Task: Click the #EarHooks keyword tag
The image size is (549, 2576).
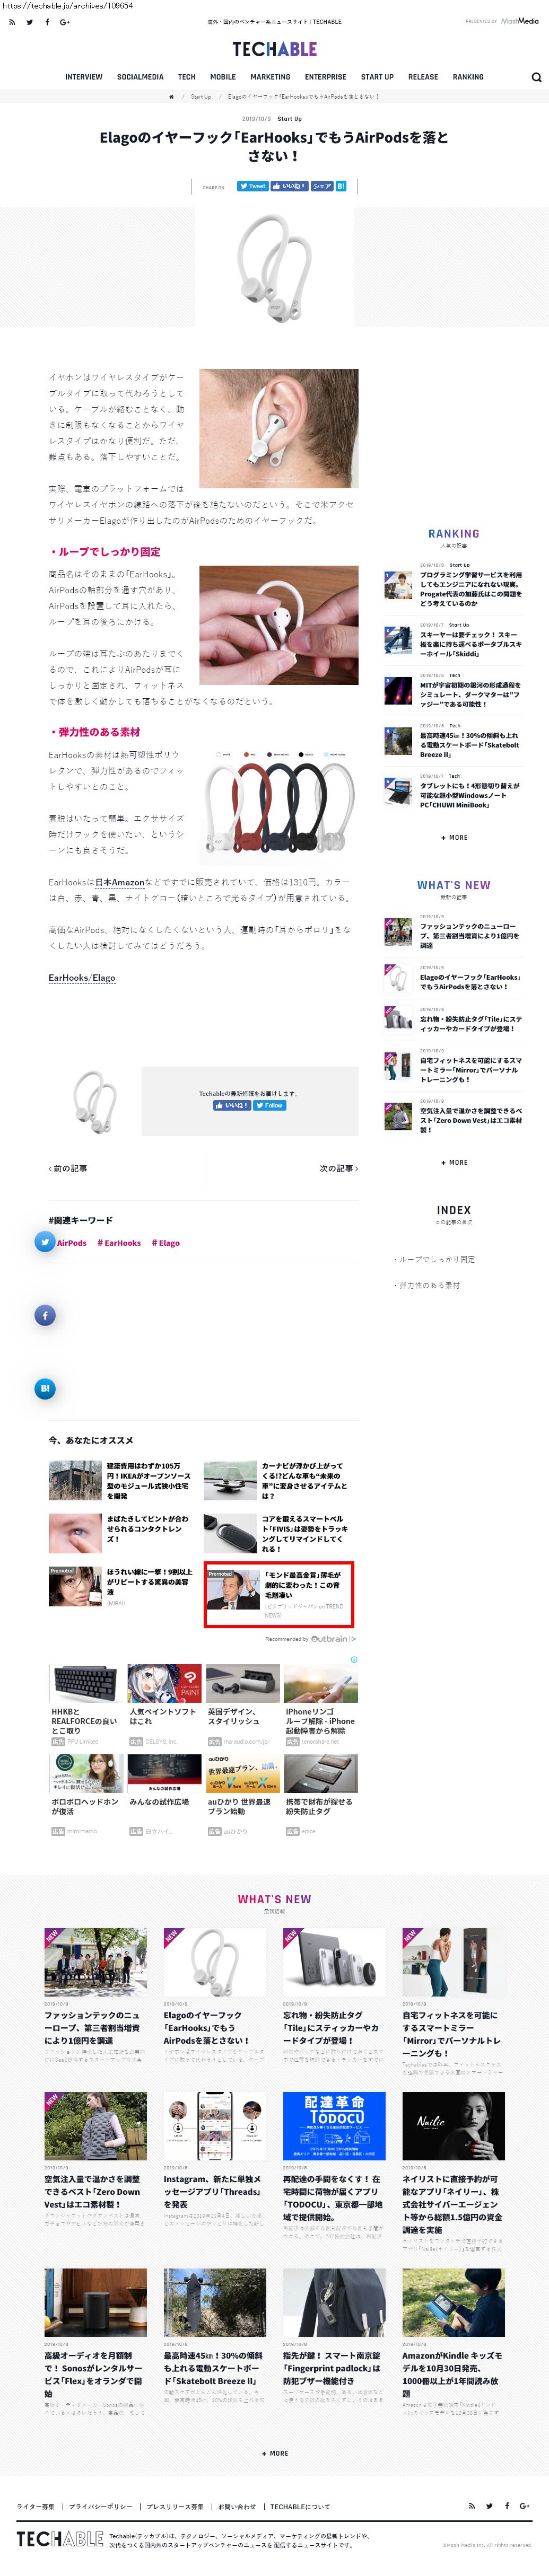Action: (x=119, y=1243)
